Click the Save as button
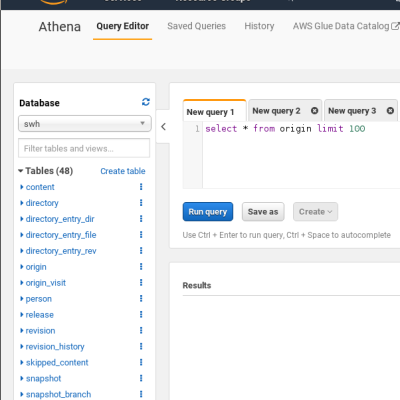This screenshot has width=400, height=400. click(263, 212)
